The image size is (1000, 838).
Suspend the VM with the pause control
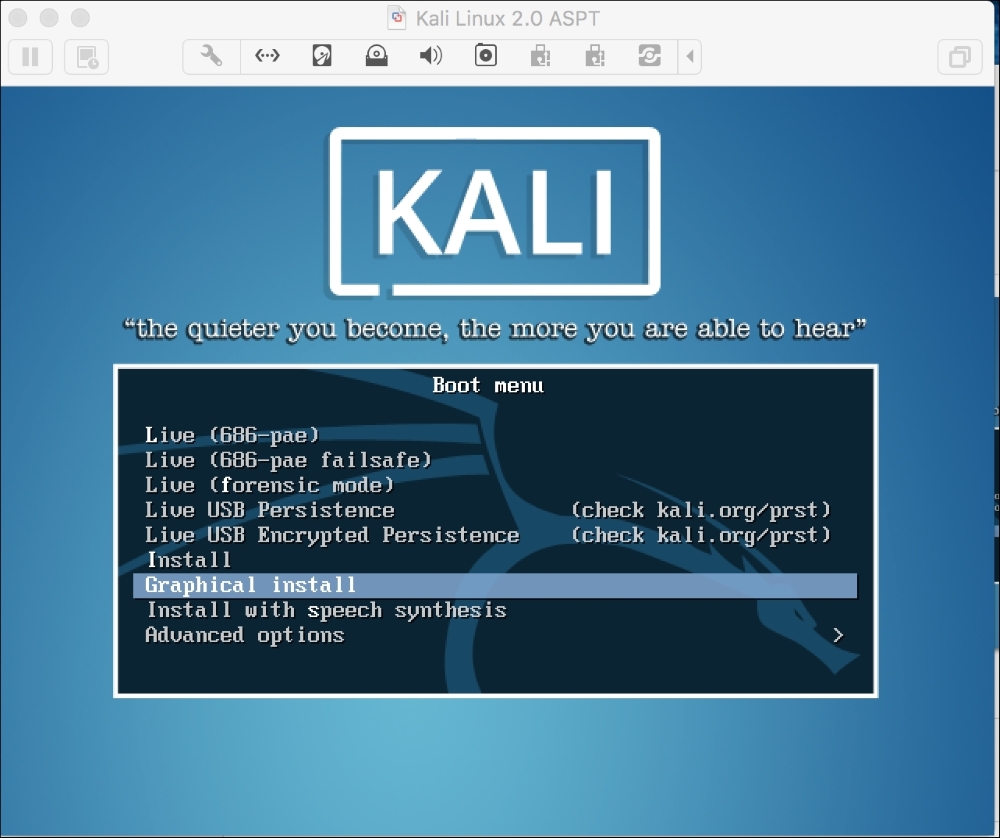point(30,57)
